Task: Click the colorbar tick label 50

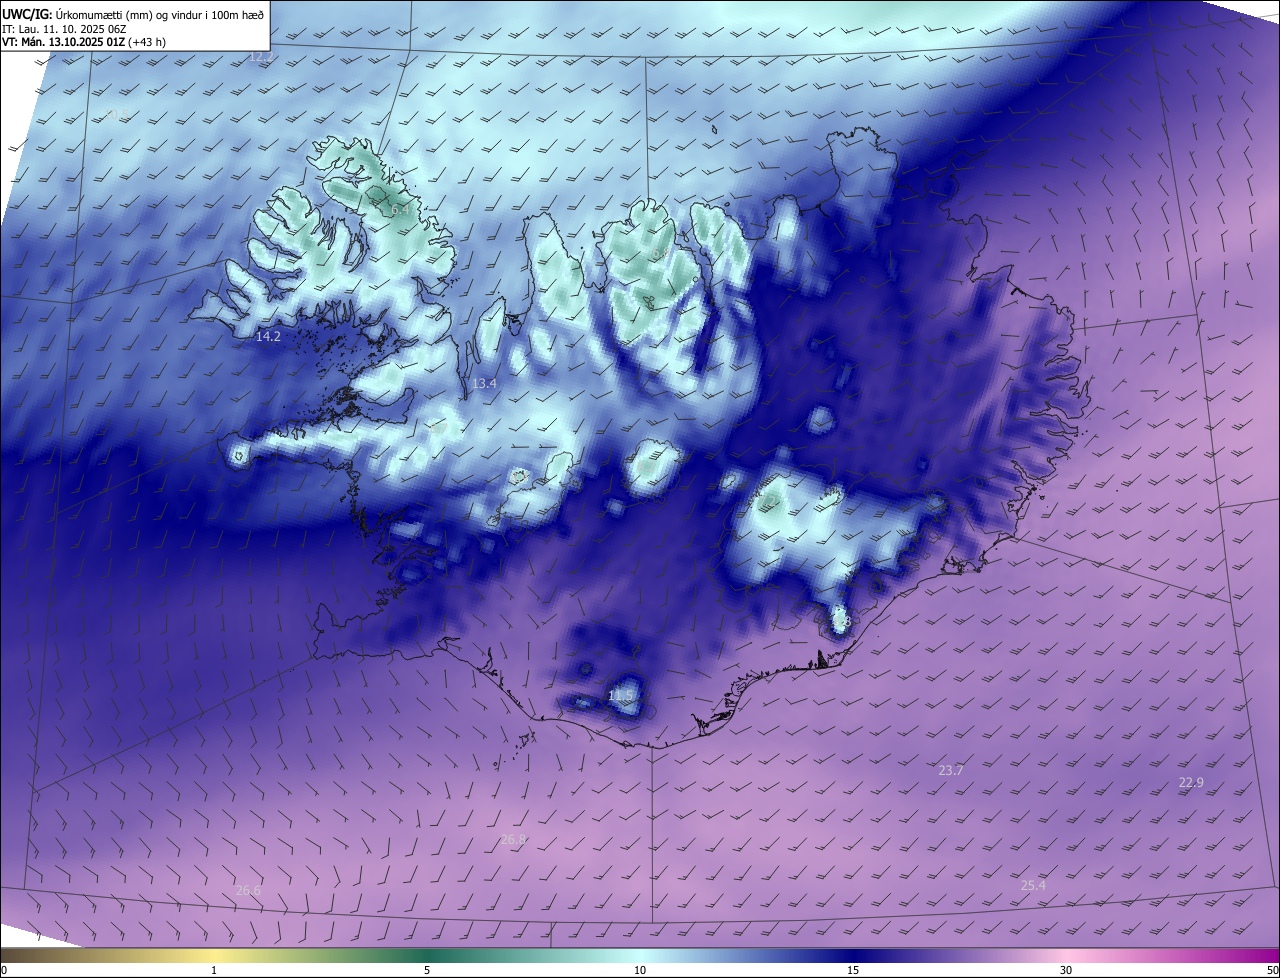Action: click(x=1272, y=970)
